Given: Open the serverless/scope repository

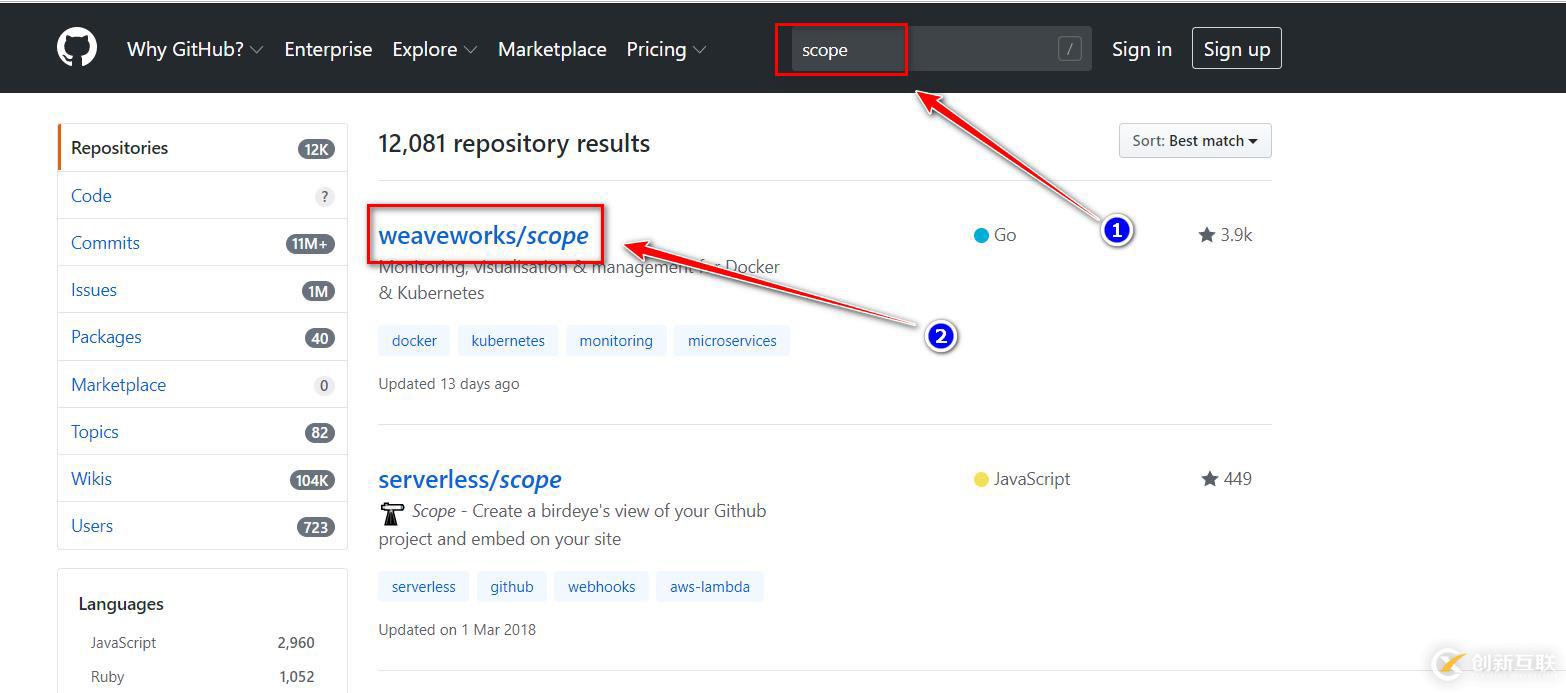Looking at the screenshot, I should (x=470, y=479).
